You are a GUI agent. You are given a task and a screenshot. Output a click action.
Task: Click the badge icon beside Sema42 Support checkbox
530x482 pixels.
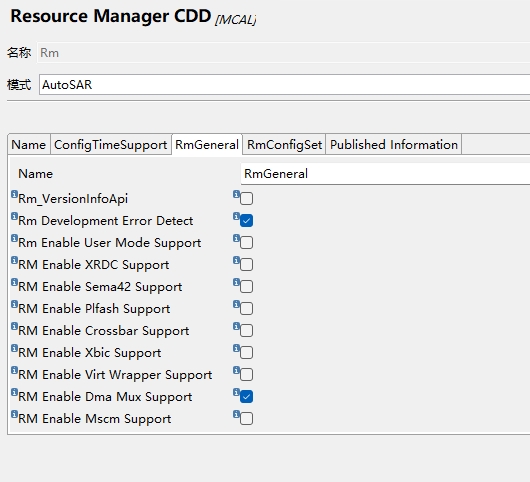pyautogui.click(x=236, y=282)
